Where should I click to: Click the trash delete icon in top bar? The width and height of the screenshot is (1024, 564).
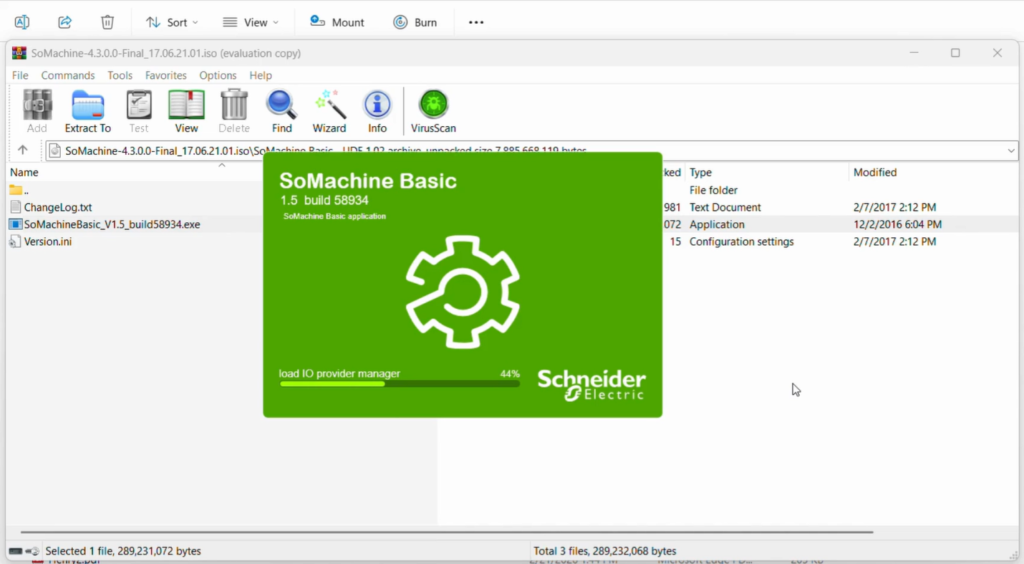click(x=107, y=22)
